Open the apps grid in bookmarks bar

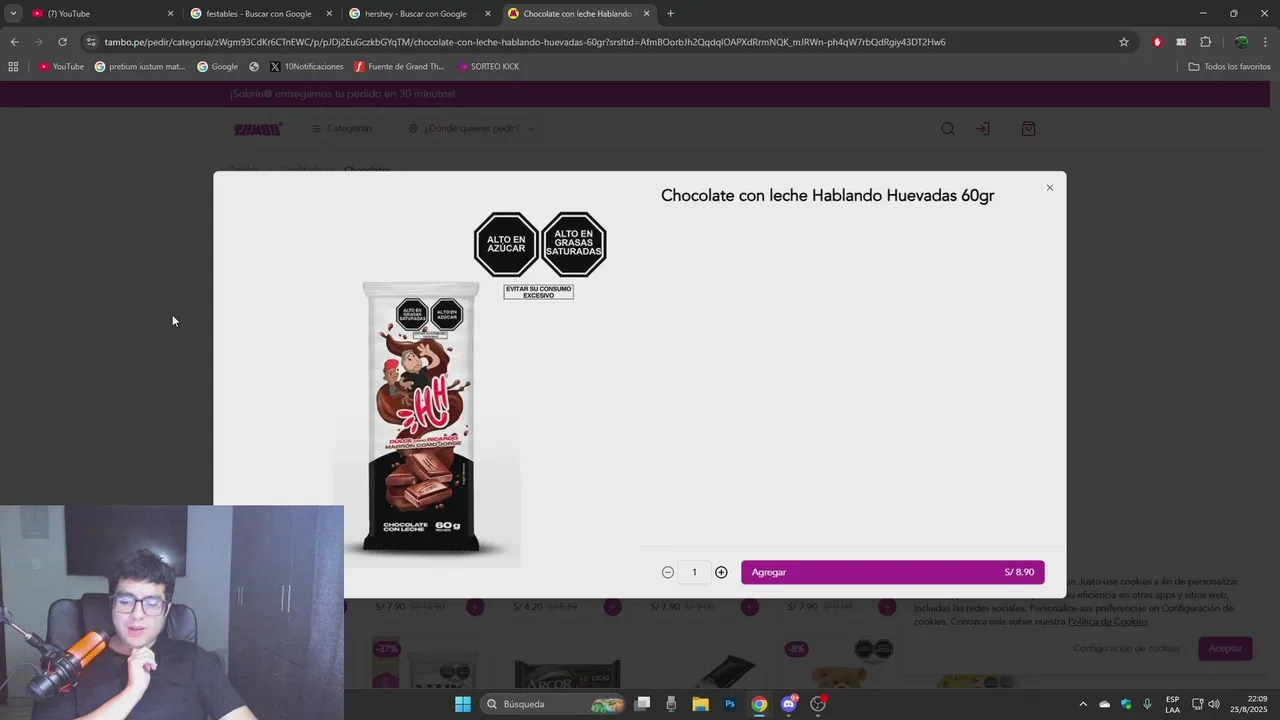(x=13, y=66)
